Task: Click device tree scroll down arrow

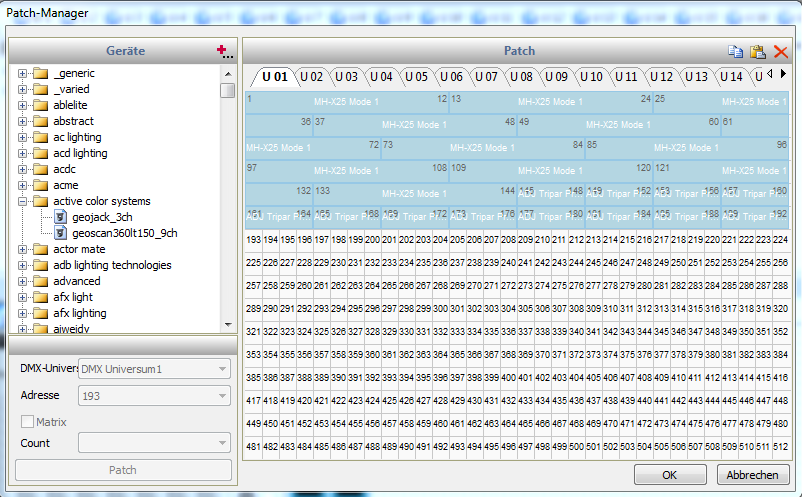Action: [x=228, y=325]
